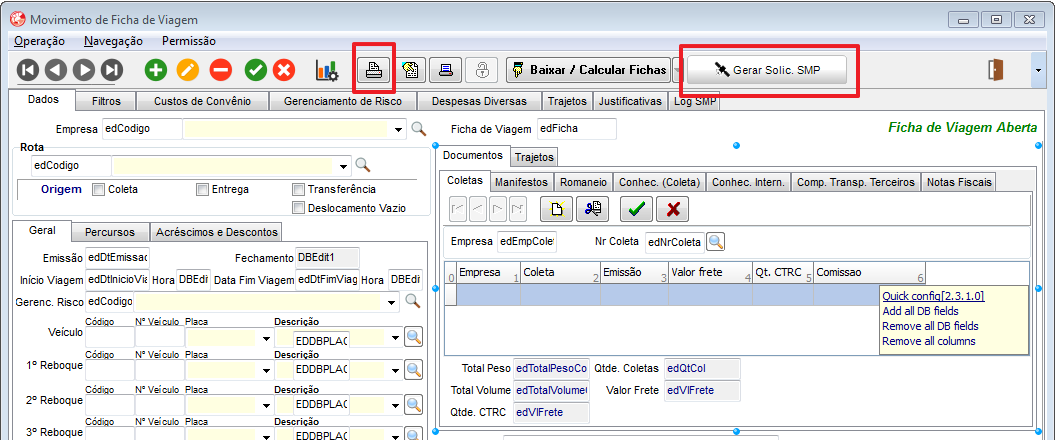Cancel coleta with red X button
The height and width of the screenshot is (440, 1057).
[x=673, y=209]
